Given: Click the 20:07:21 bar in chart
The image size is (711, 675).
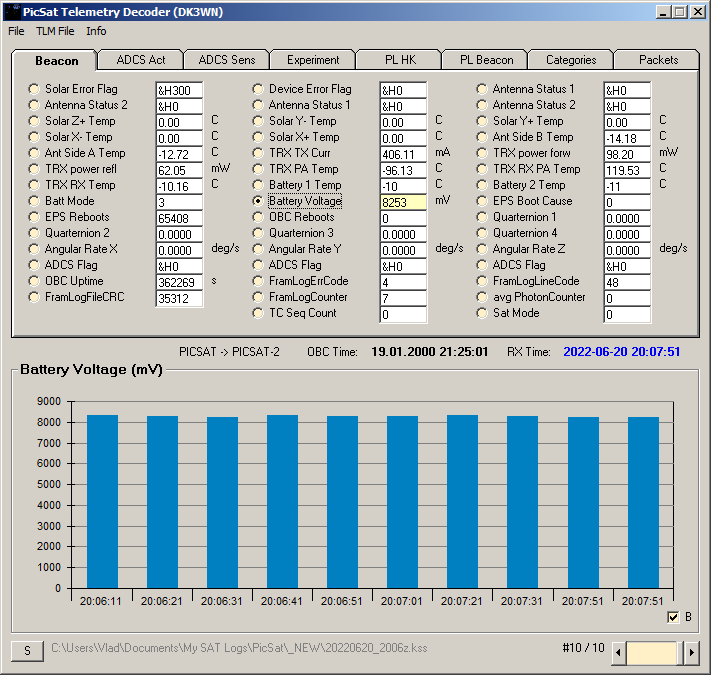Looking at the screenshot, I should pyautogui.click(x=463, y=501).
